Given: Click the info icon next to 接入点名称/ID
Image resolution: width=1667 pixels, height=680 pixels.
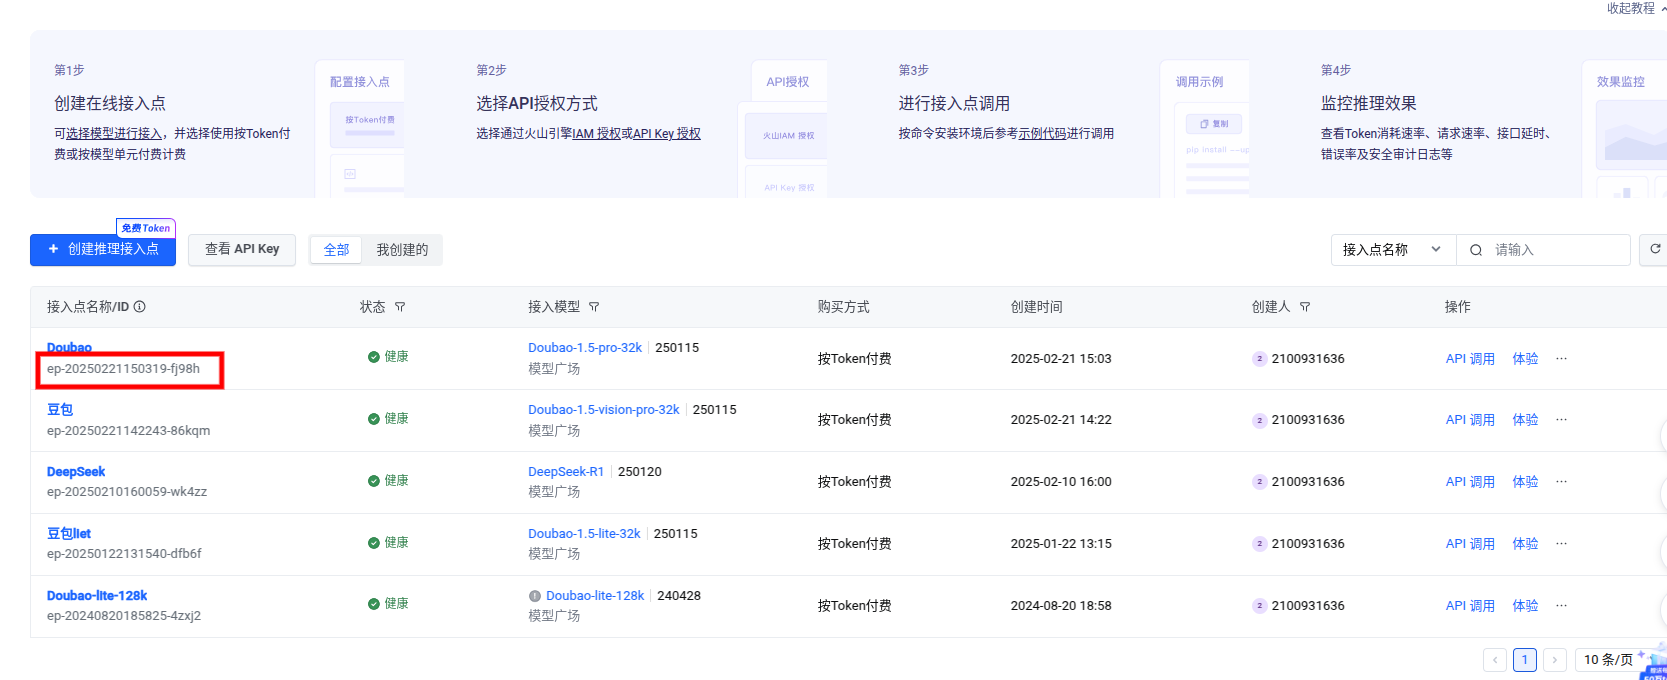Looking at the screenshot, I should (x=140, y=307).
